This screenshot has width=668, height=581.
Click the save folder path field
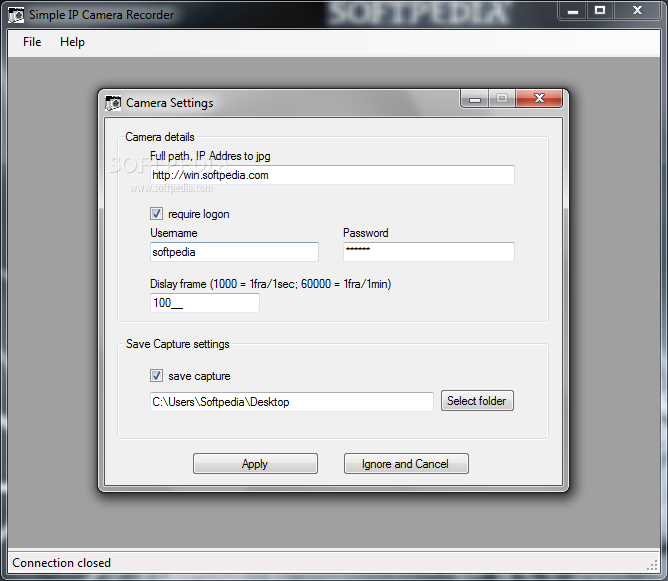(x=292, y=402)
